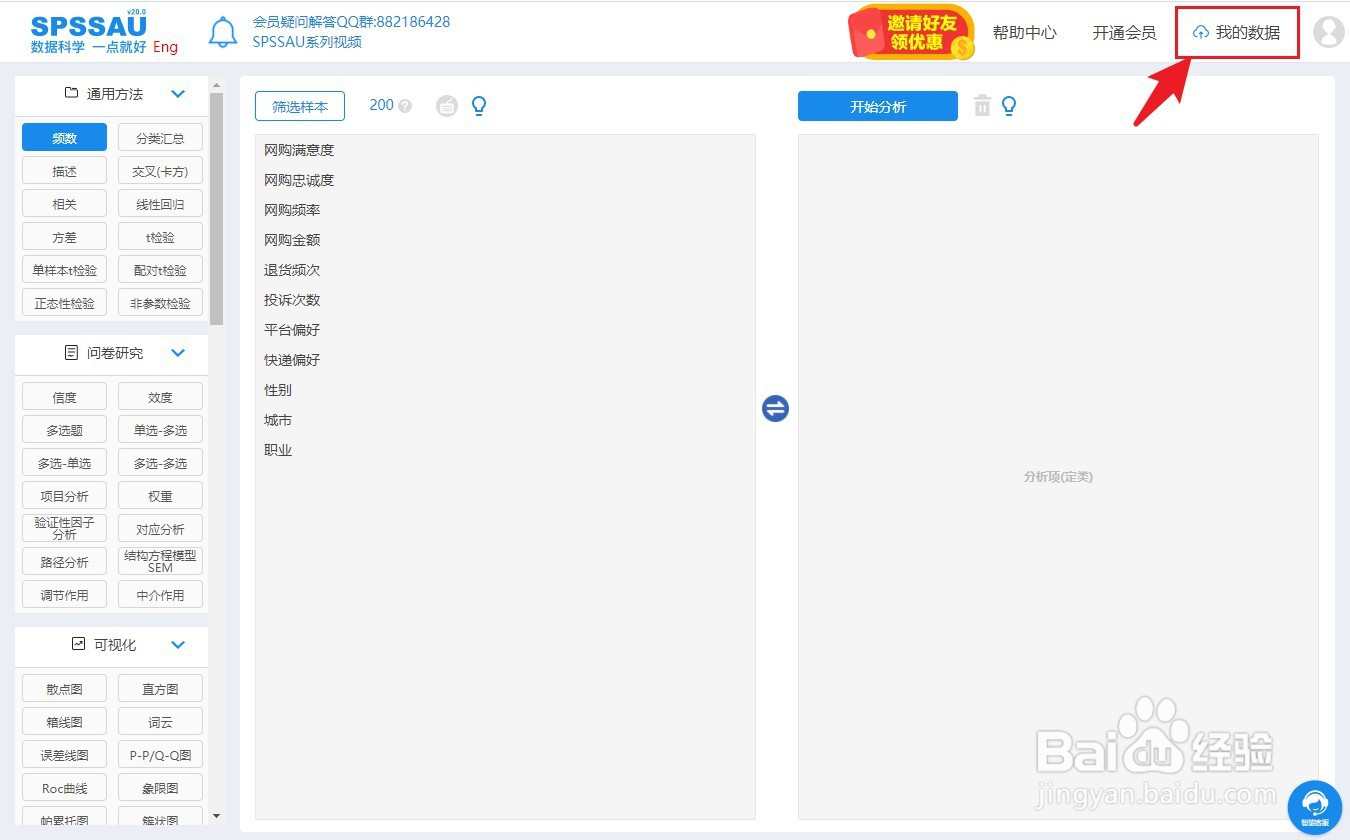The width and height of the screenshot is (1350, 840).
Task: Select the 多选-多选 analysis
Action: 160,463
